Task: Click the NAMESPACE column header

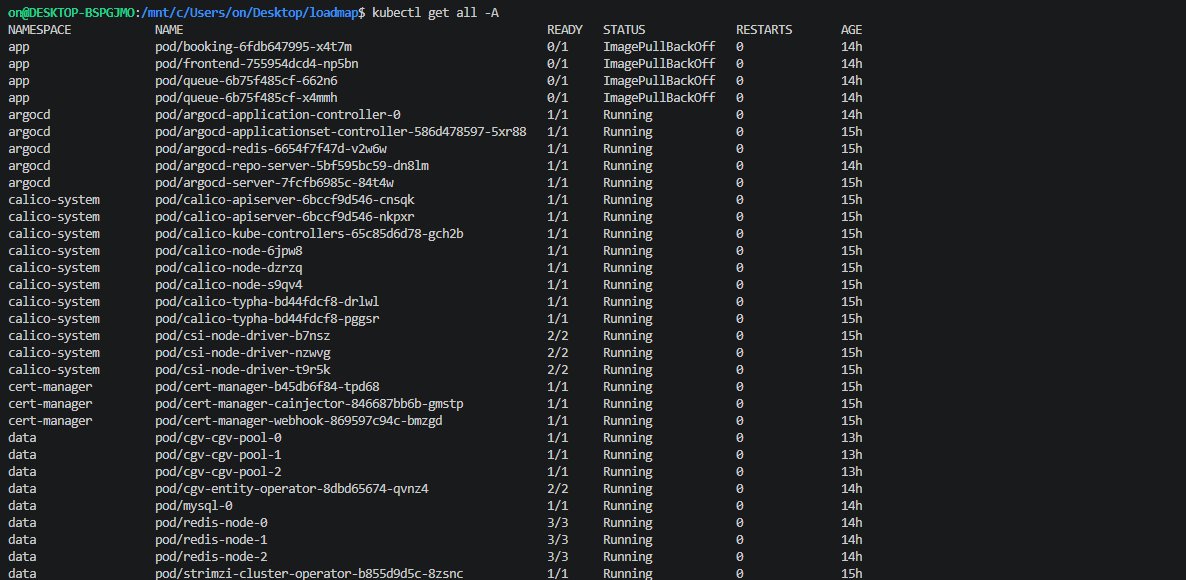Action: 39,30
